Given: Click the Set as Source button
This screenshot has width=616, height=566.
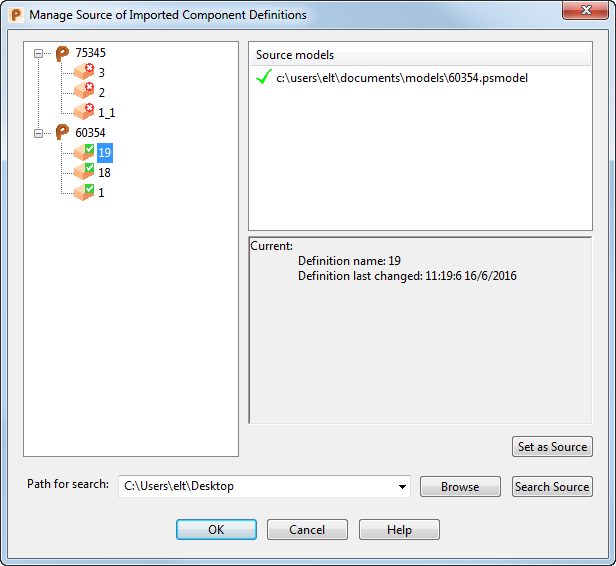Looking at the screenshot, I should pyautogui.click(x=552, y=447).
